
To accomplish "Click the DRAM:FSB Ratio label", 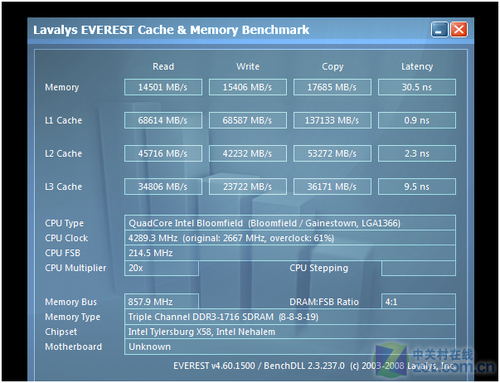I will coord(324,302).
